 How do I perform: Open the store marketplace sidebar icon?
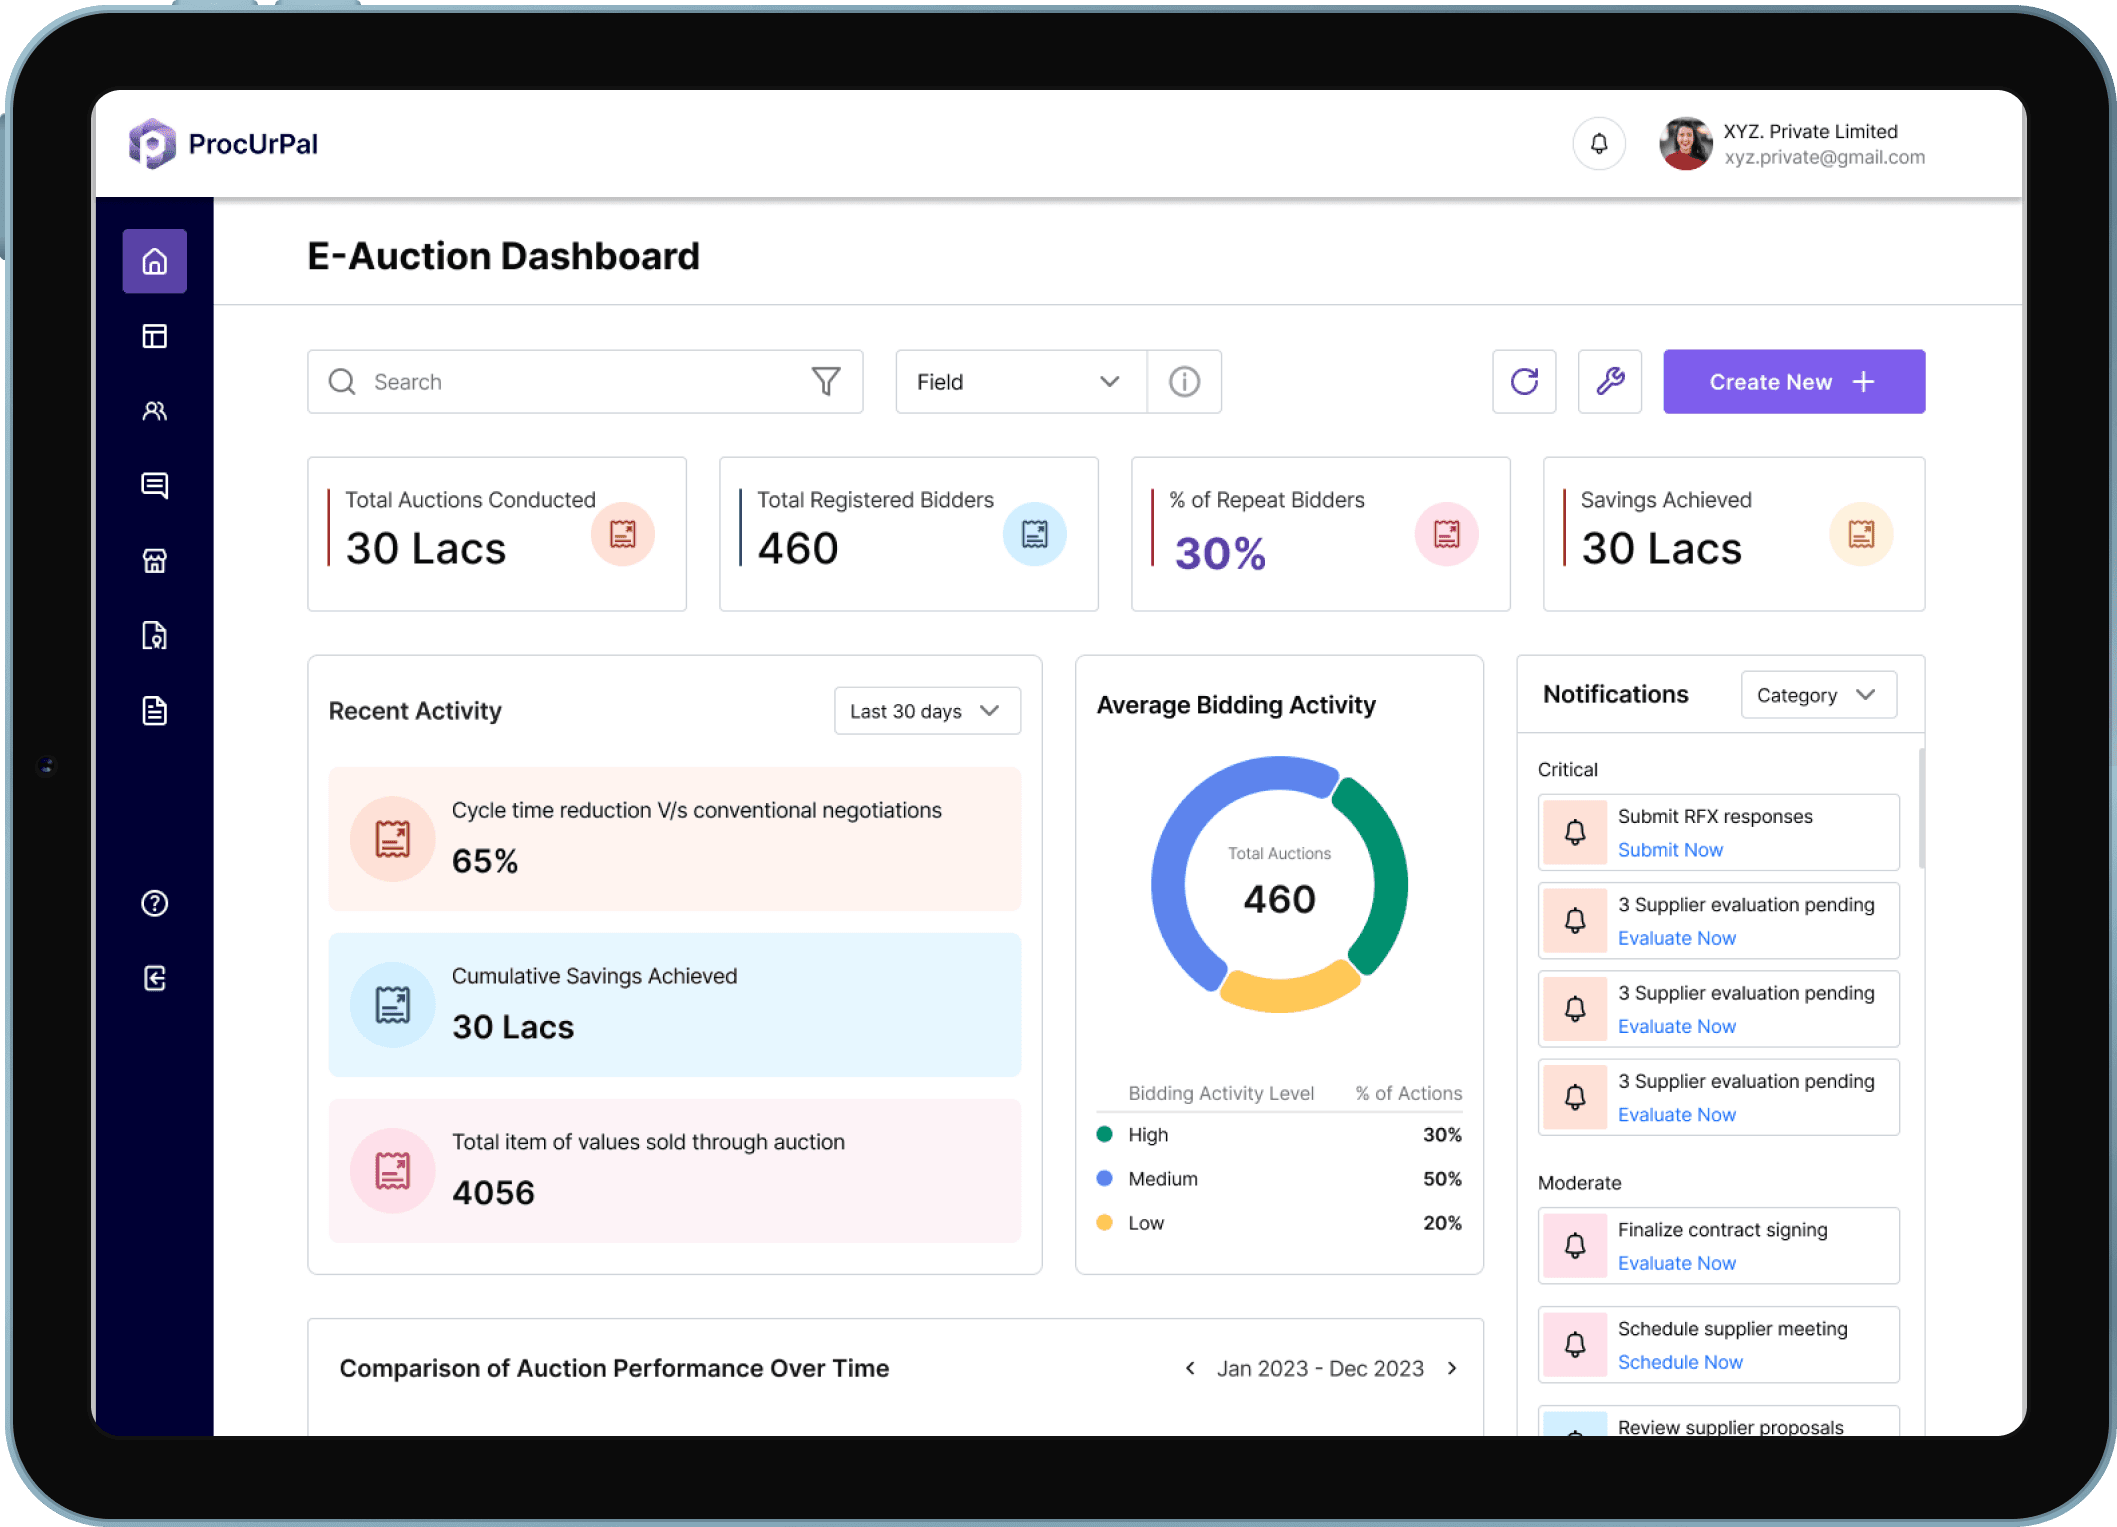tap(154, 561)
